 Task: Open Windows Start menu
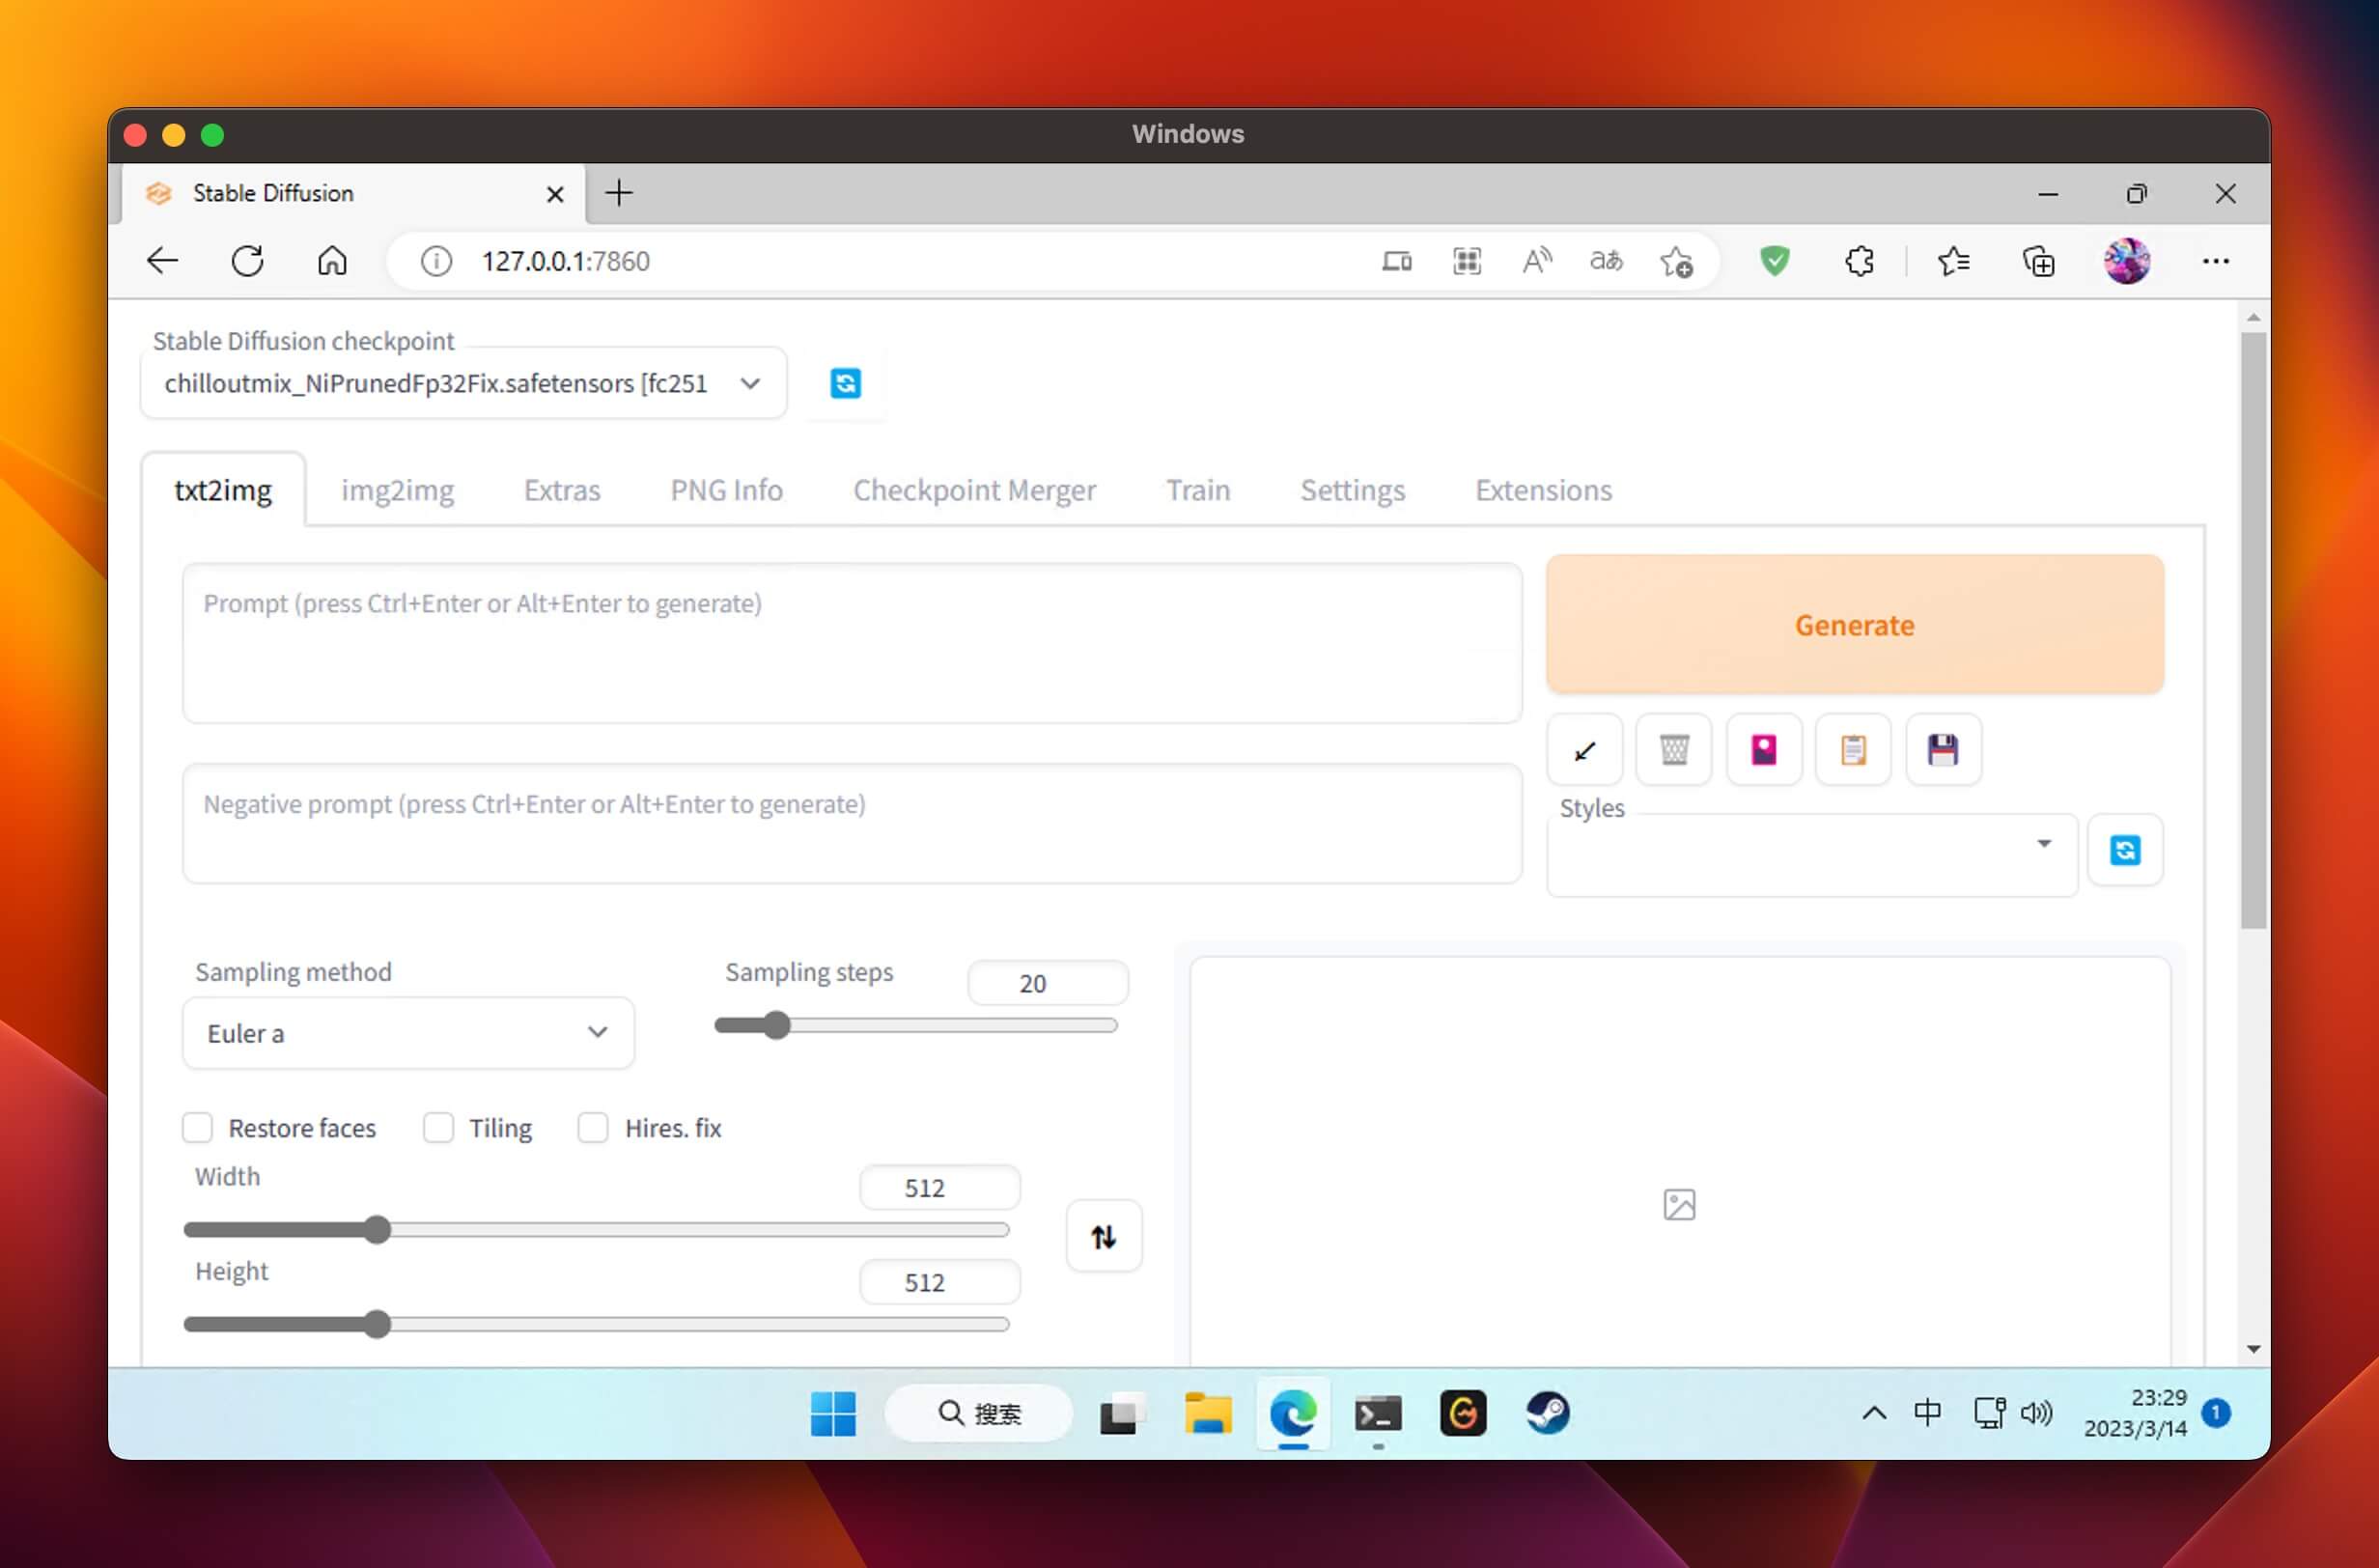pos(833,1413)
